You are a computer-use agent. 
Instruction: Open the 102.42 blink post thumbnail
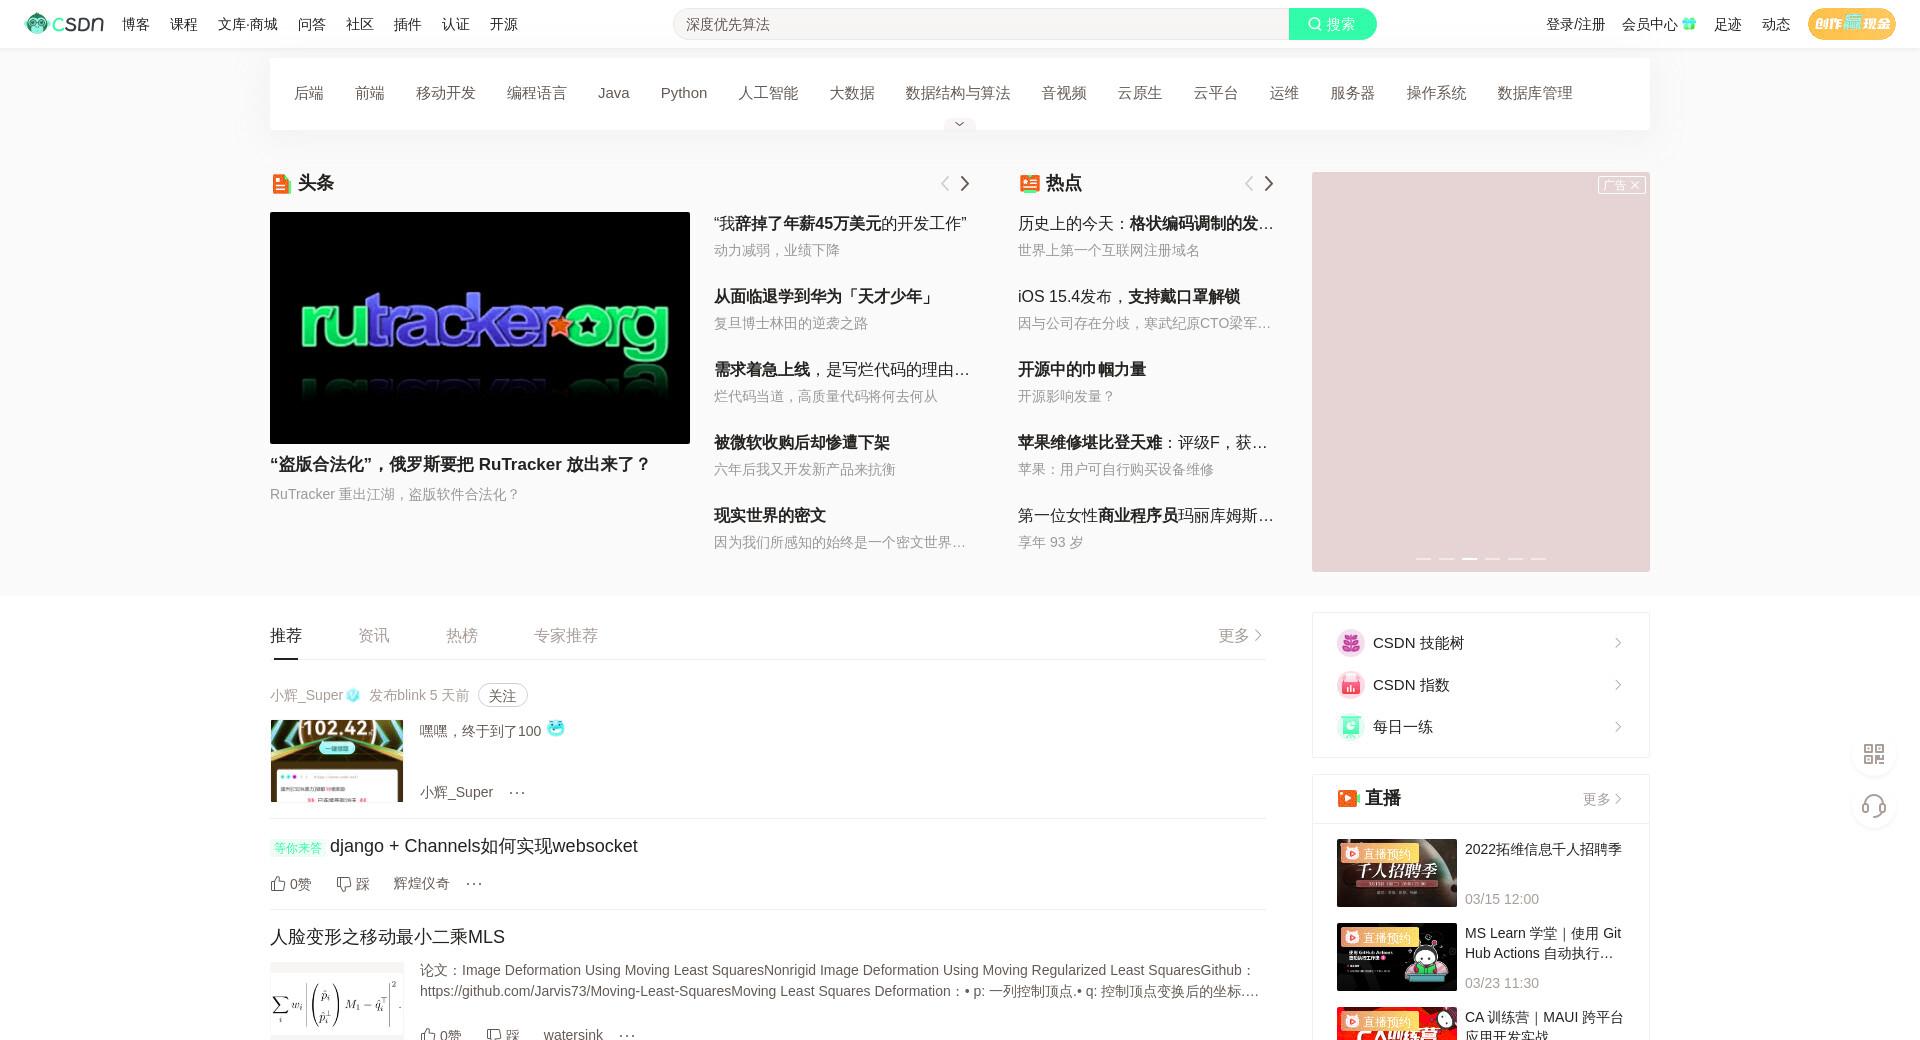pyautogui.click(x=337, y=761)
